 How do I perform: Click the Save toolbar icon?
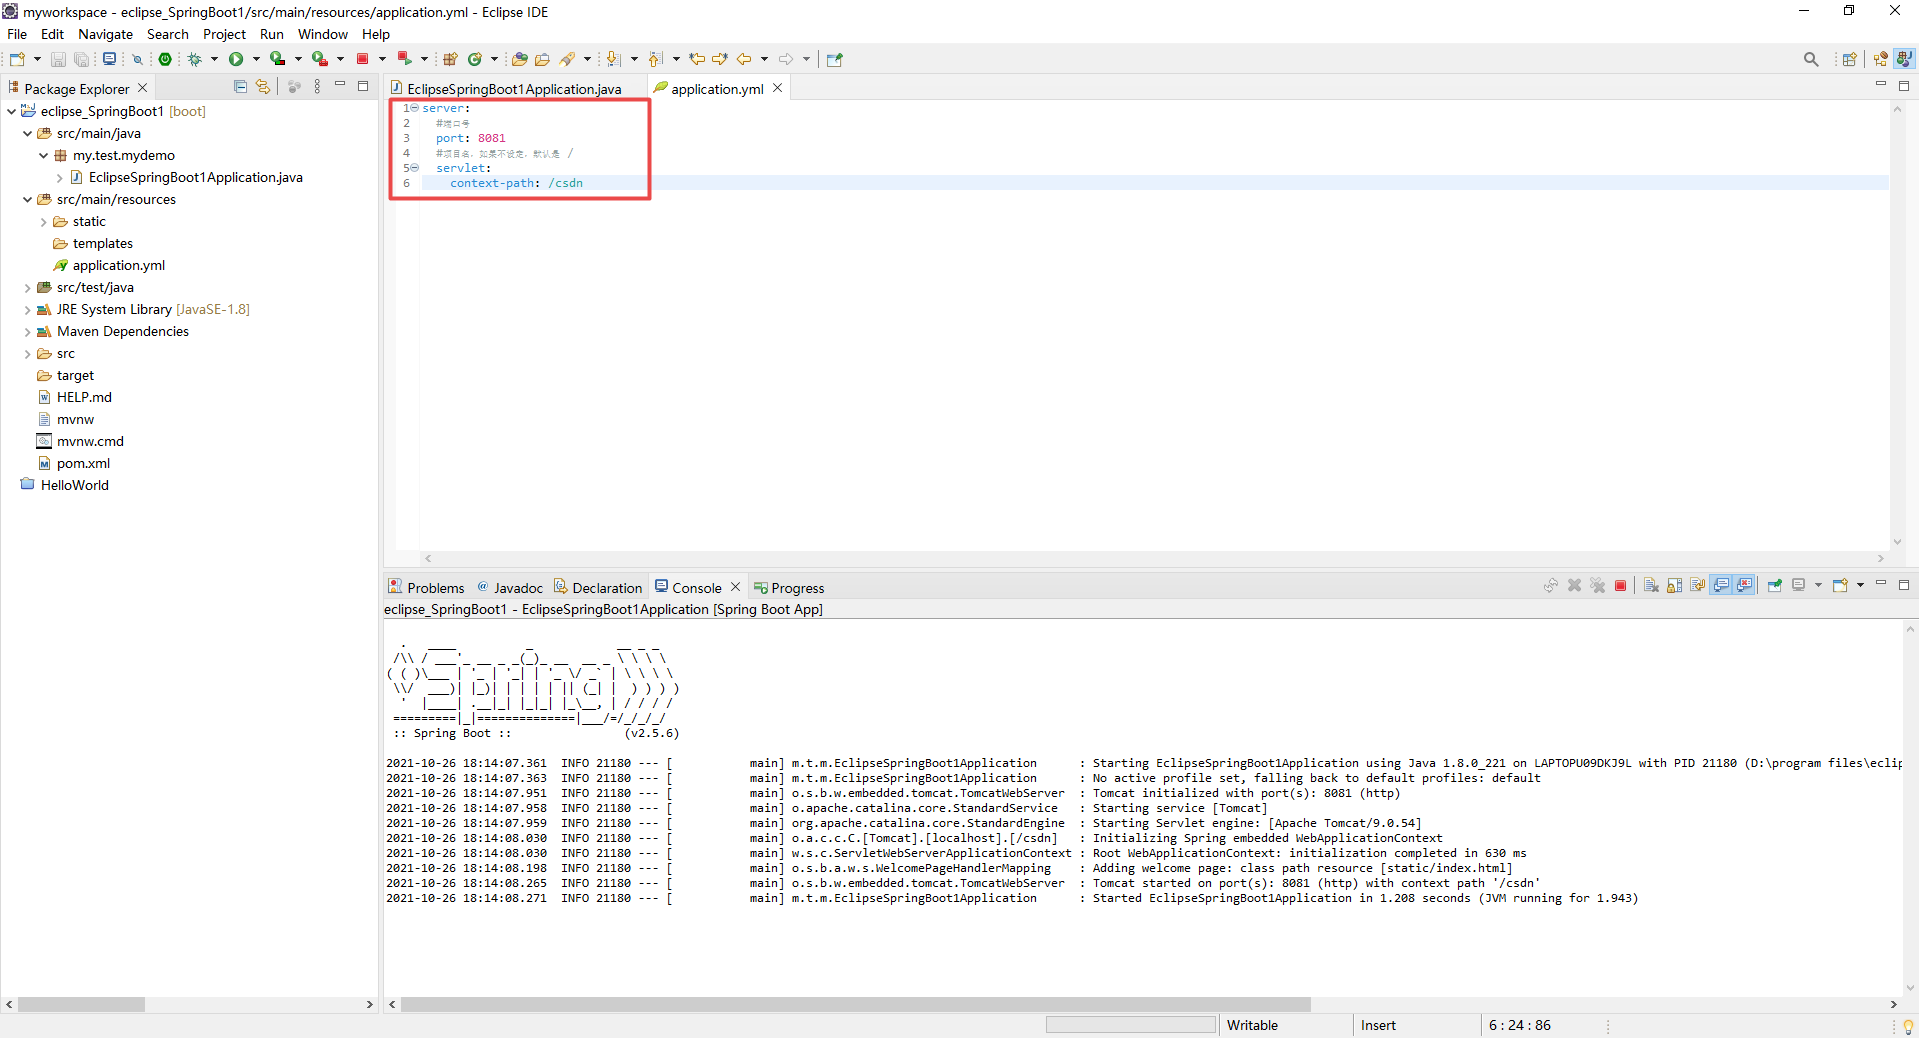[x=58, y=59]
